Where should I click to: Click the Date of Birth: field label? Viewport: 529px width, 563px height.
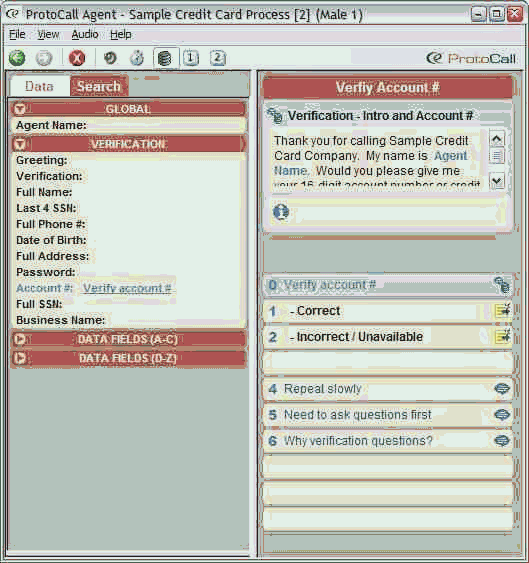(51, 240)
